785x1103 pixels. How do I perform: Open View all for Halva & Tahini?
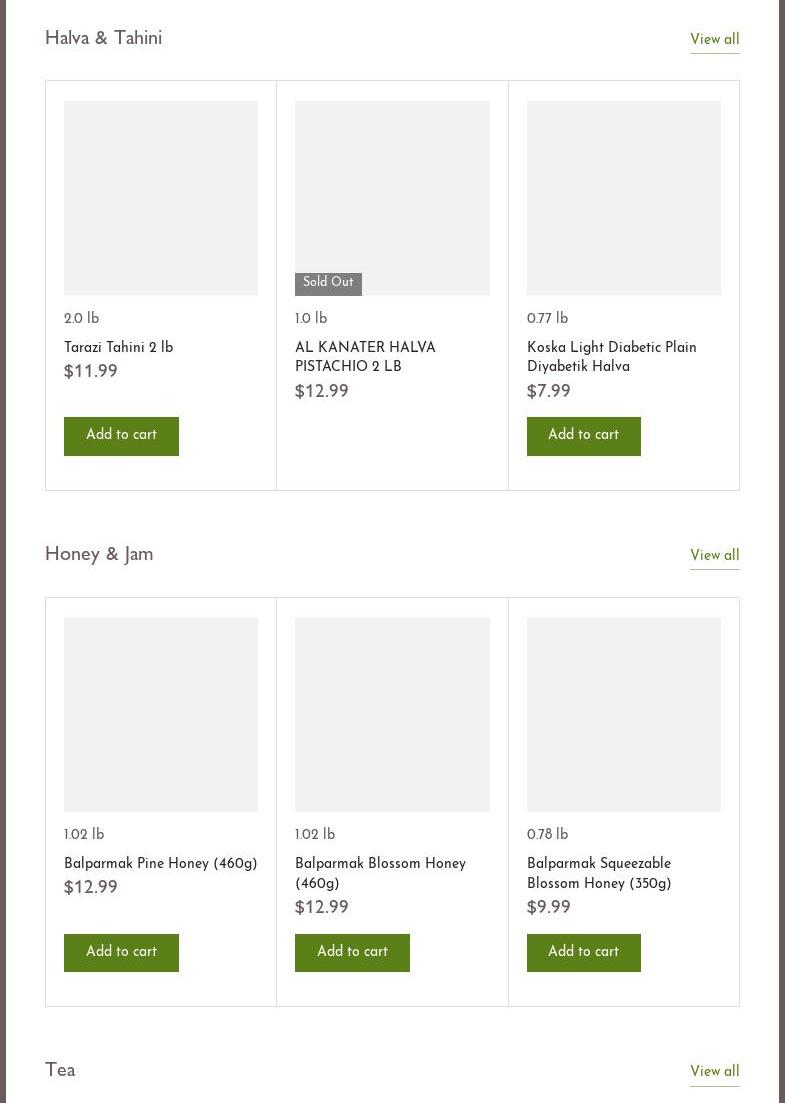pos(714,39)
